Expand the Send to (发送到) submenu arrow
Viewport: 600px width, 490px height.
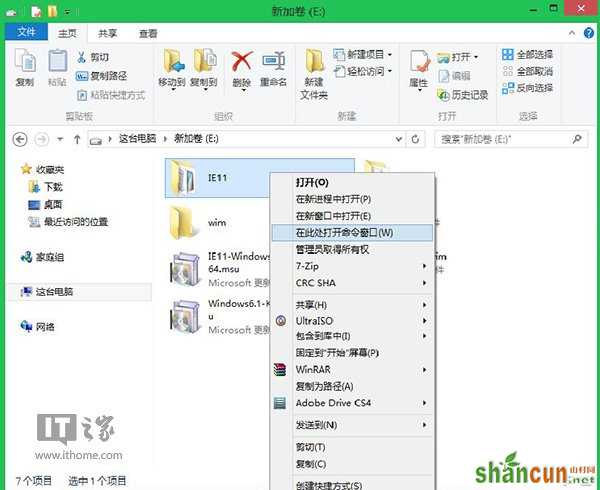click(424, 425)
